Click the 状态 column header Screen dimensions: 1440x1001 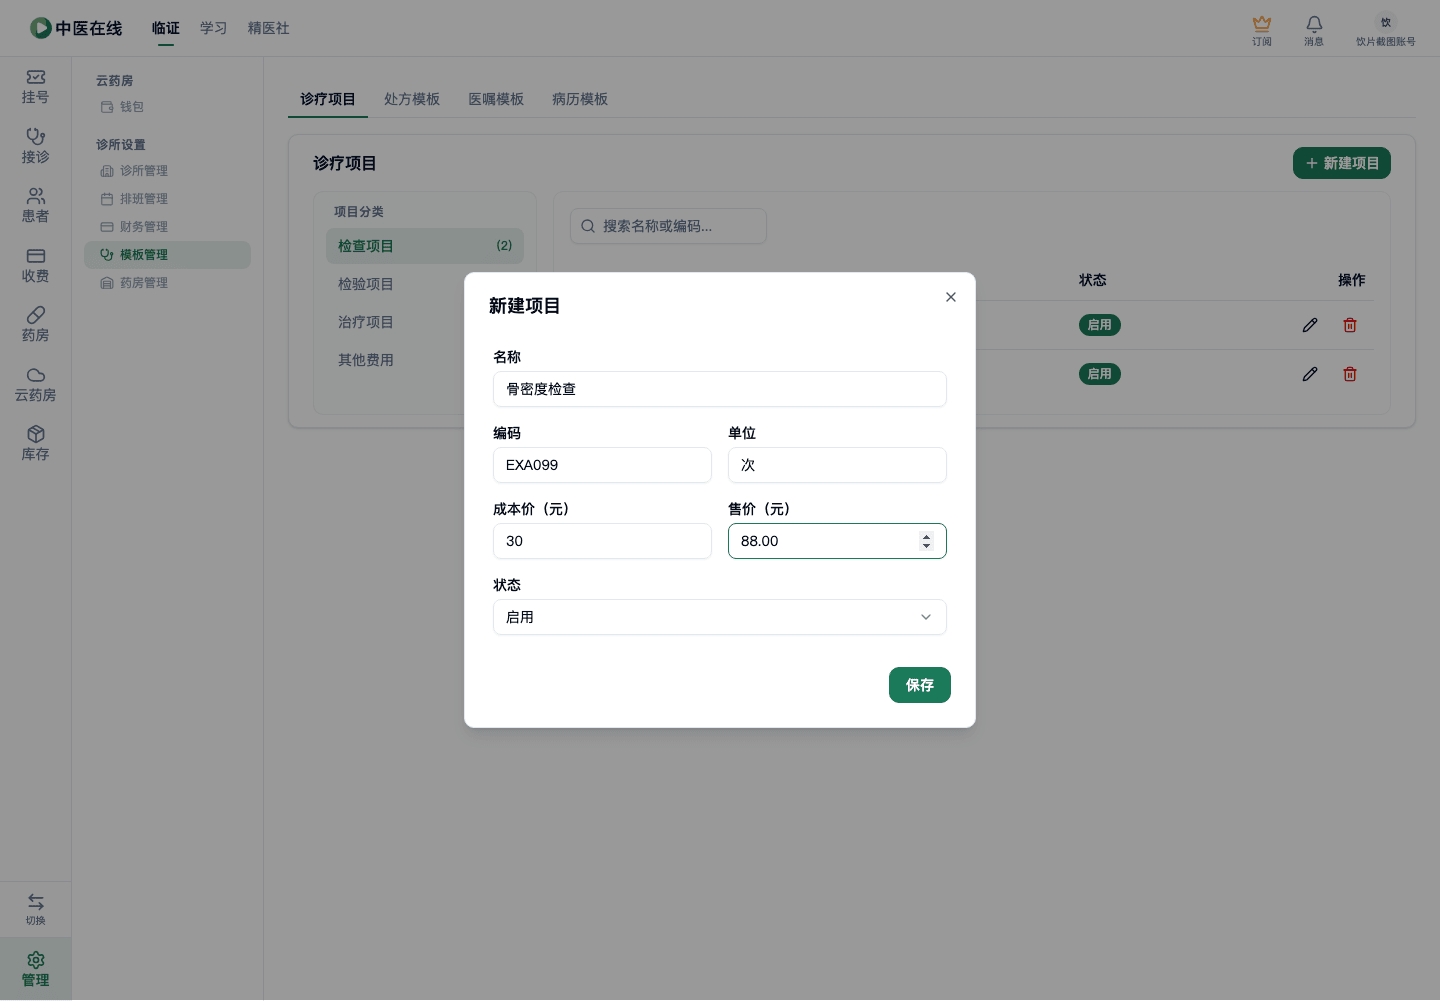click(1093, 280)
